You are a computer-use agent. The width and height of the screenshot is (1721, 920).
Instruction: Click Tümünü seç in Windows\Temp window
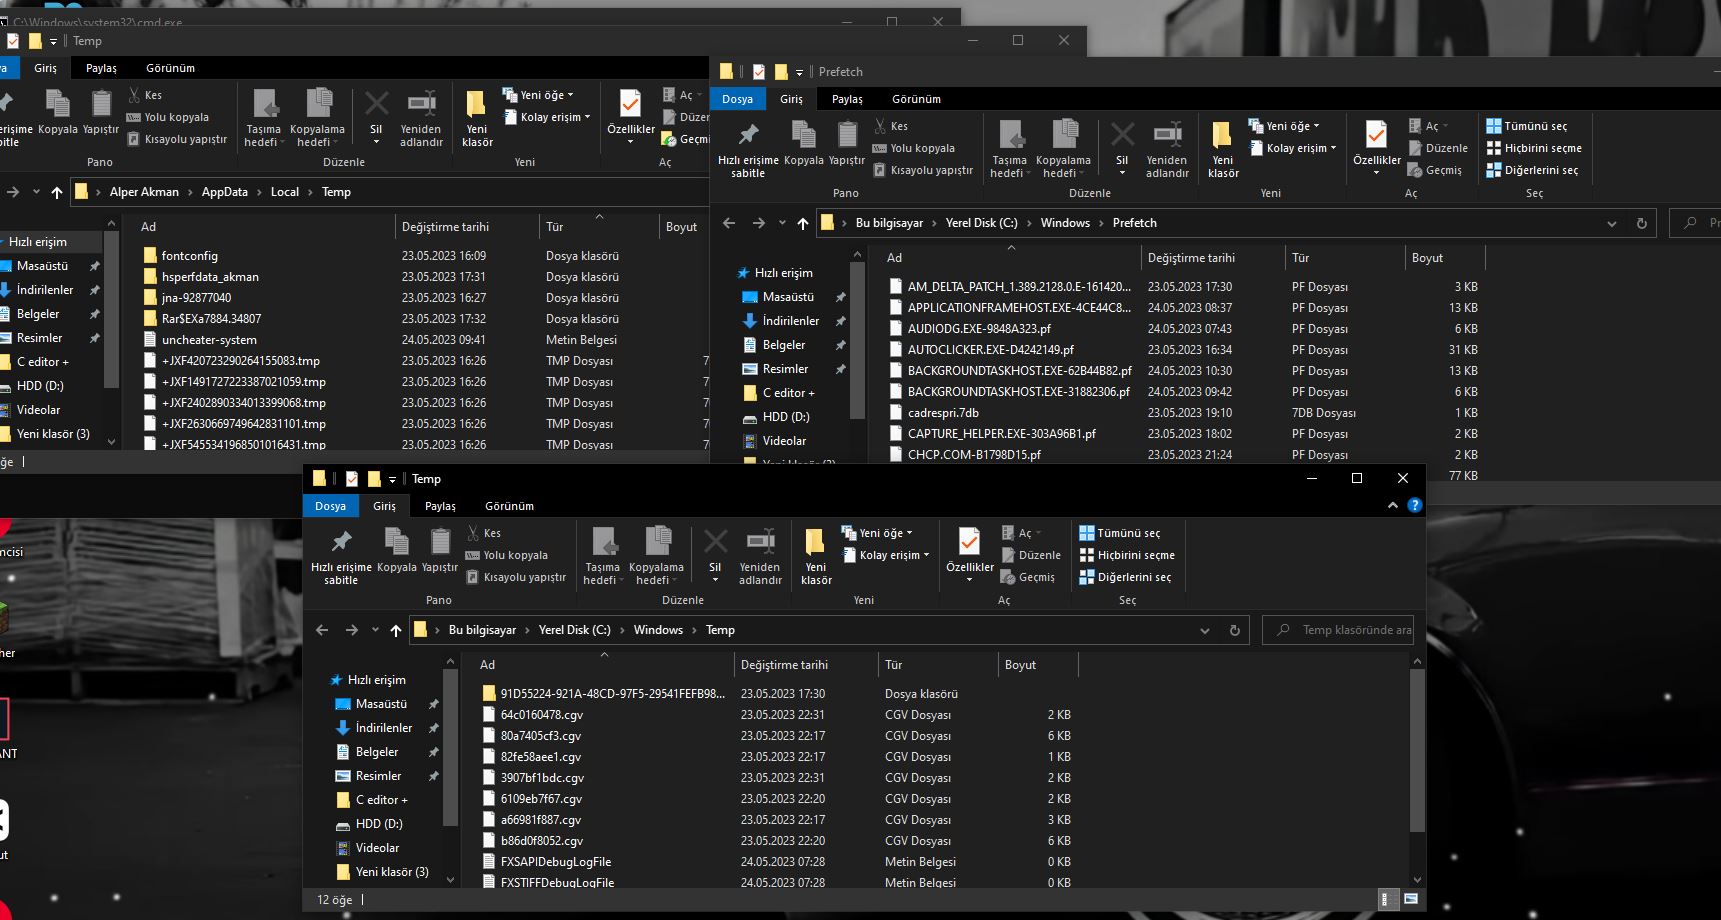click(1120, 533)
